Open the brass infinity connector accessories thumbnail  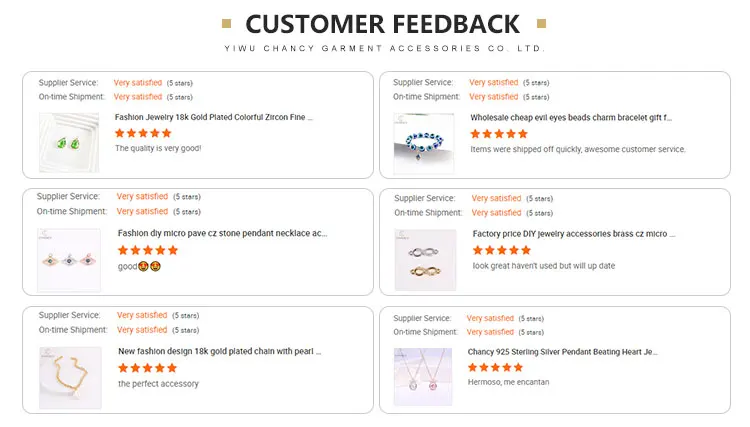[x=424, y=260]
